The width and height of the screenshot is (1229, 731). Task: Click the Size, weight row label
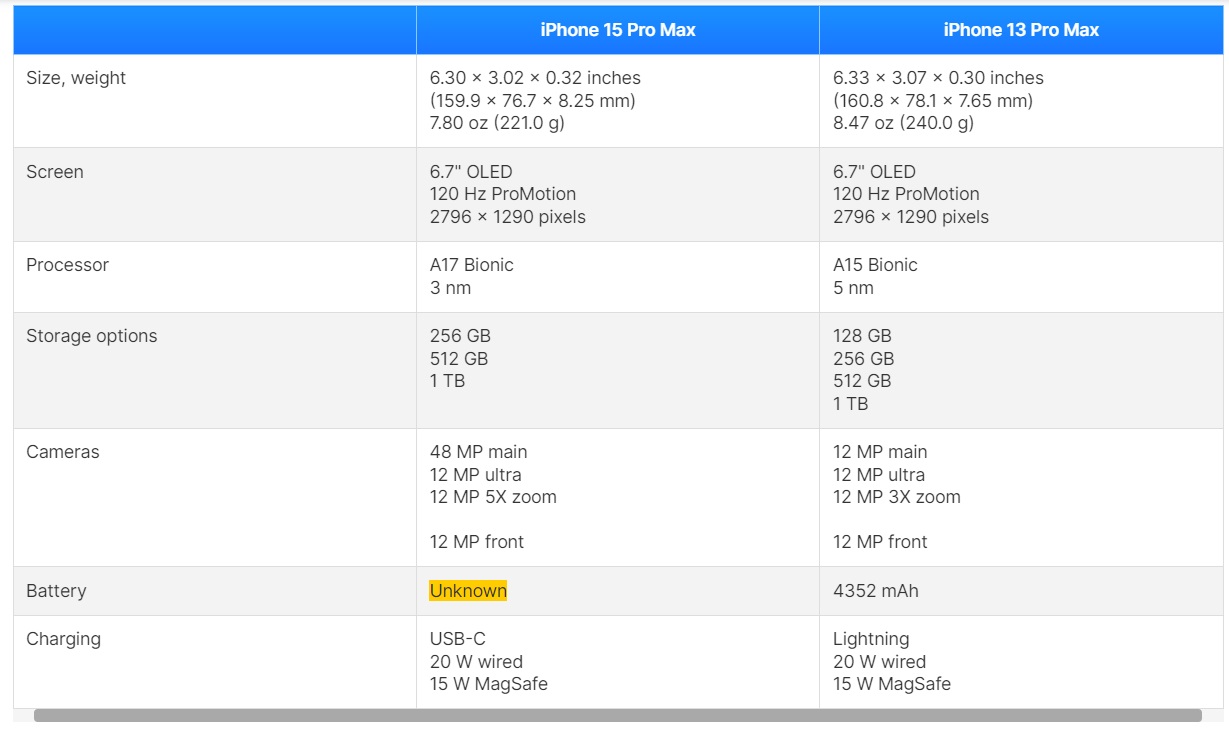[x=76, y=78]
